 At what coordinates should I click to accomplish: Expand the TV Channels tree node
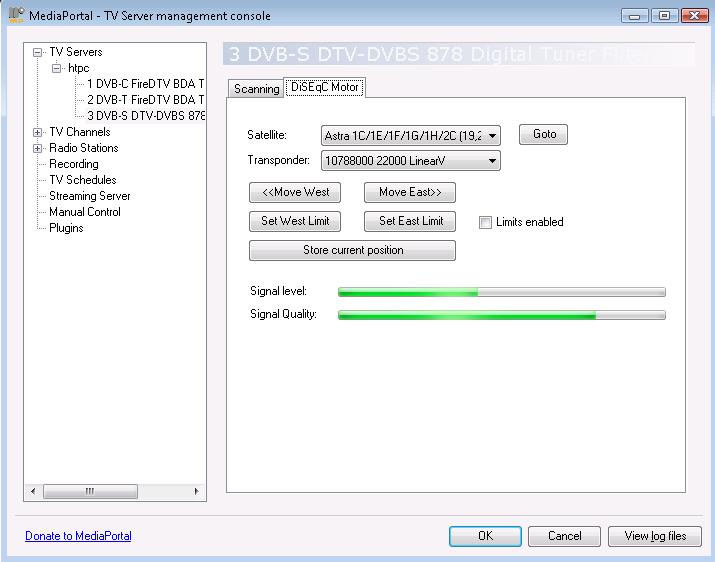(x=38, y=132)
